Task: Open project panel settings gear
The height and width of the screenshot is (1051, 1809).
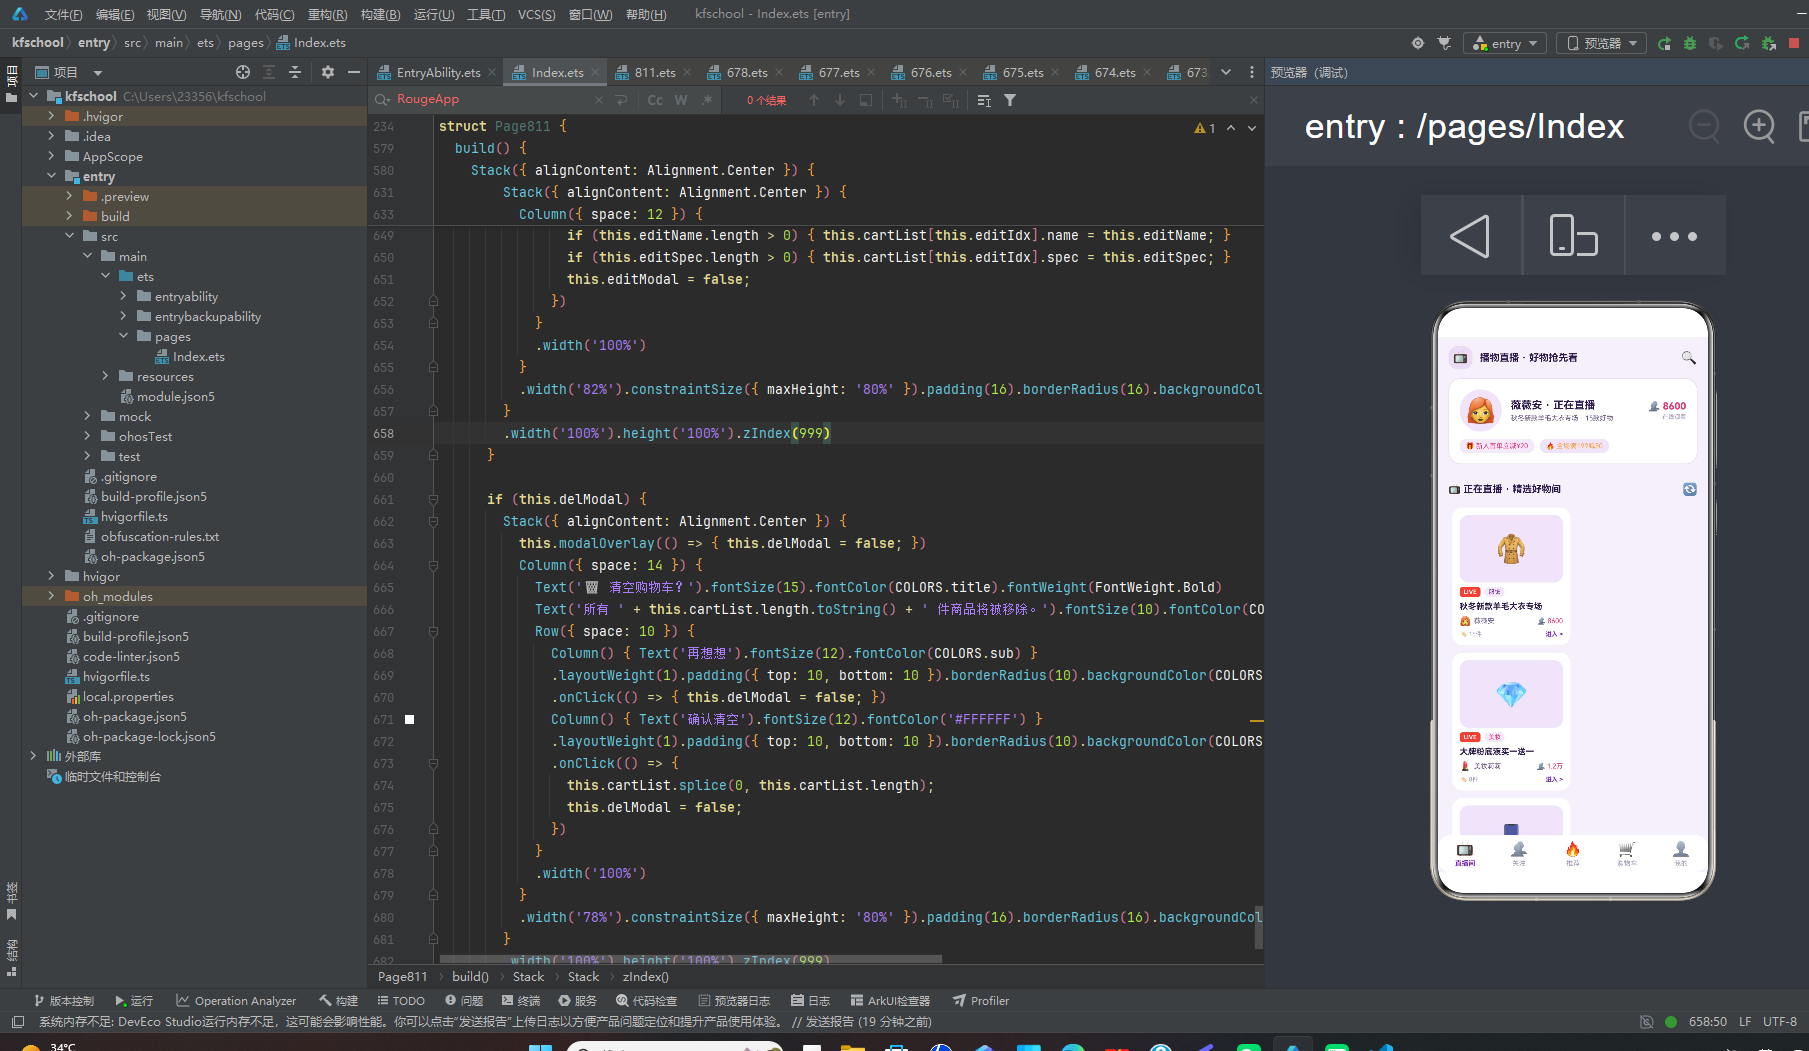Action: [328, 72]
